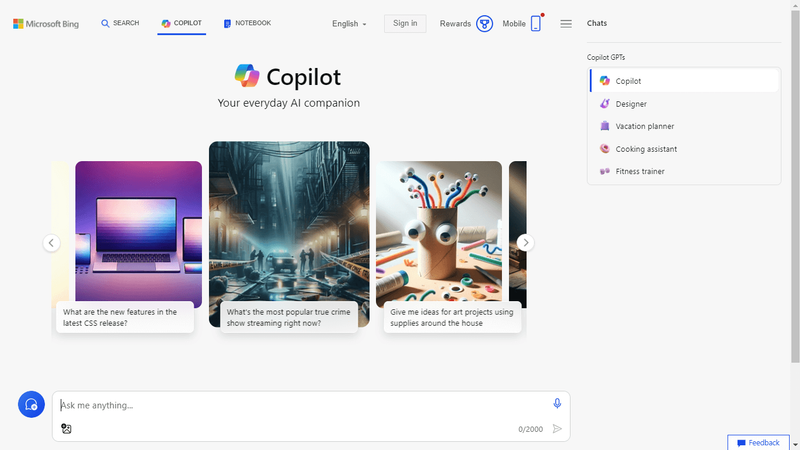Open the Rewards trophy icon

484,23
